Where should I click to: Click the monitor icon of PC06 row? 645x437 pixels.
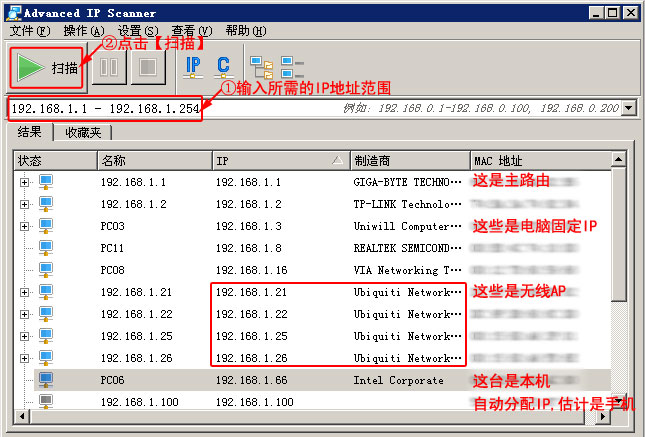45,380
